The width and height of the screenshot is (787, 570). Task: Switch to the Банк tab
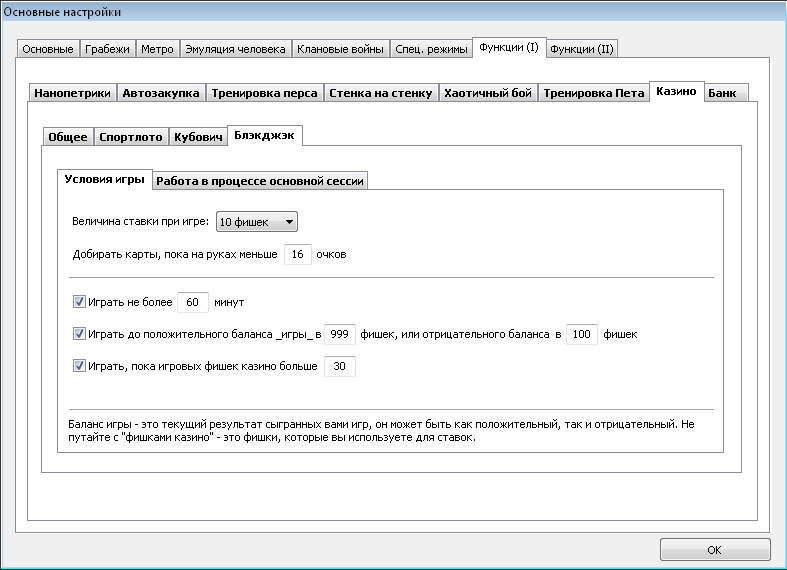click(722, 93)
